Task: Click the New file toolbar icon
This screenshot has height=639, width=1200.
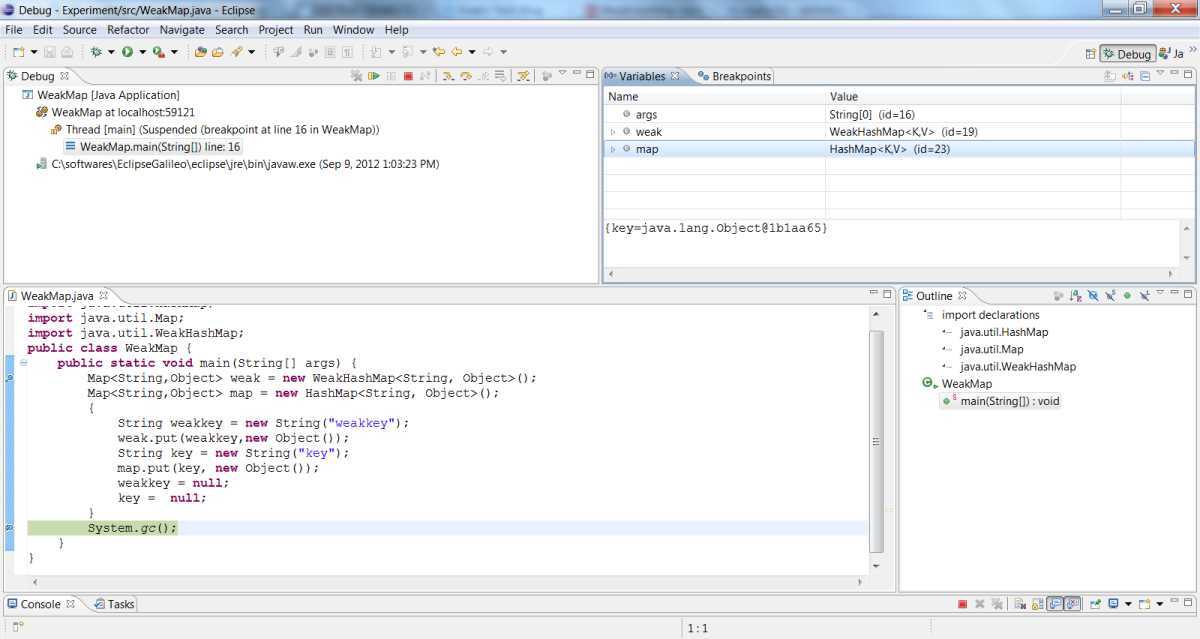Action: click(18, 52)
